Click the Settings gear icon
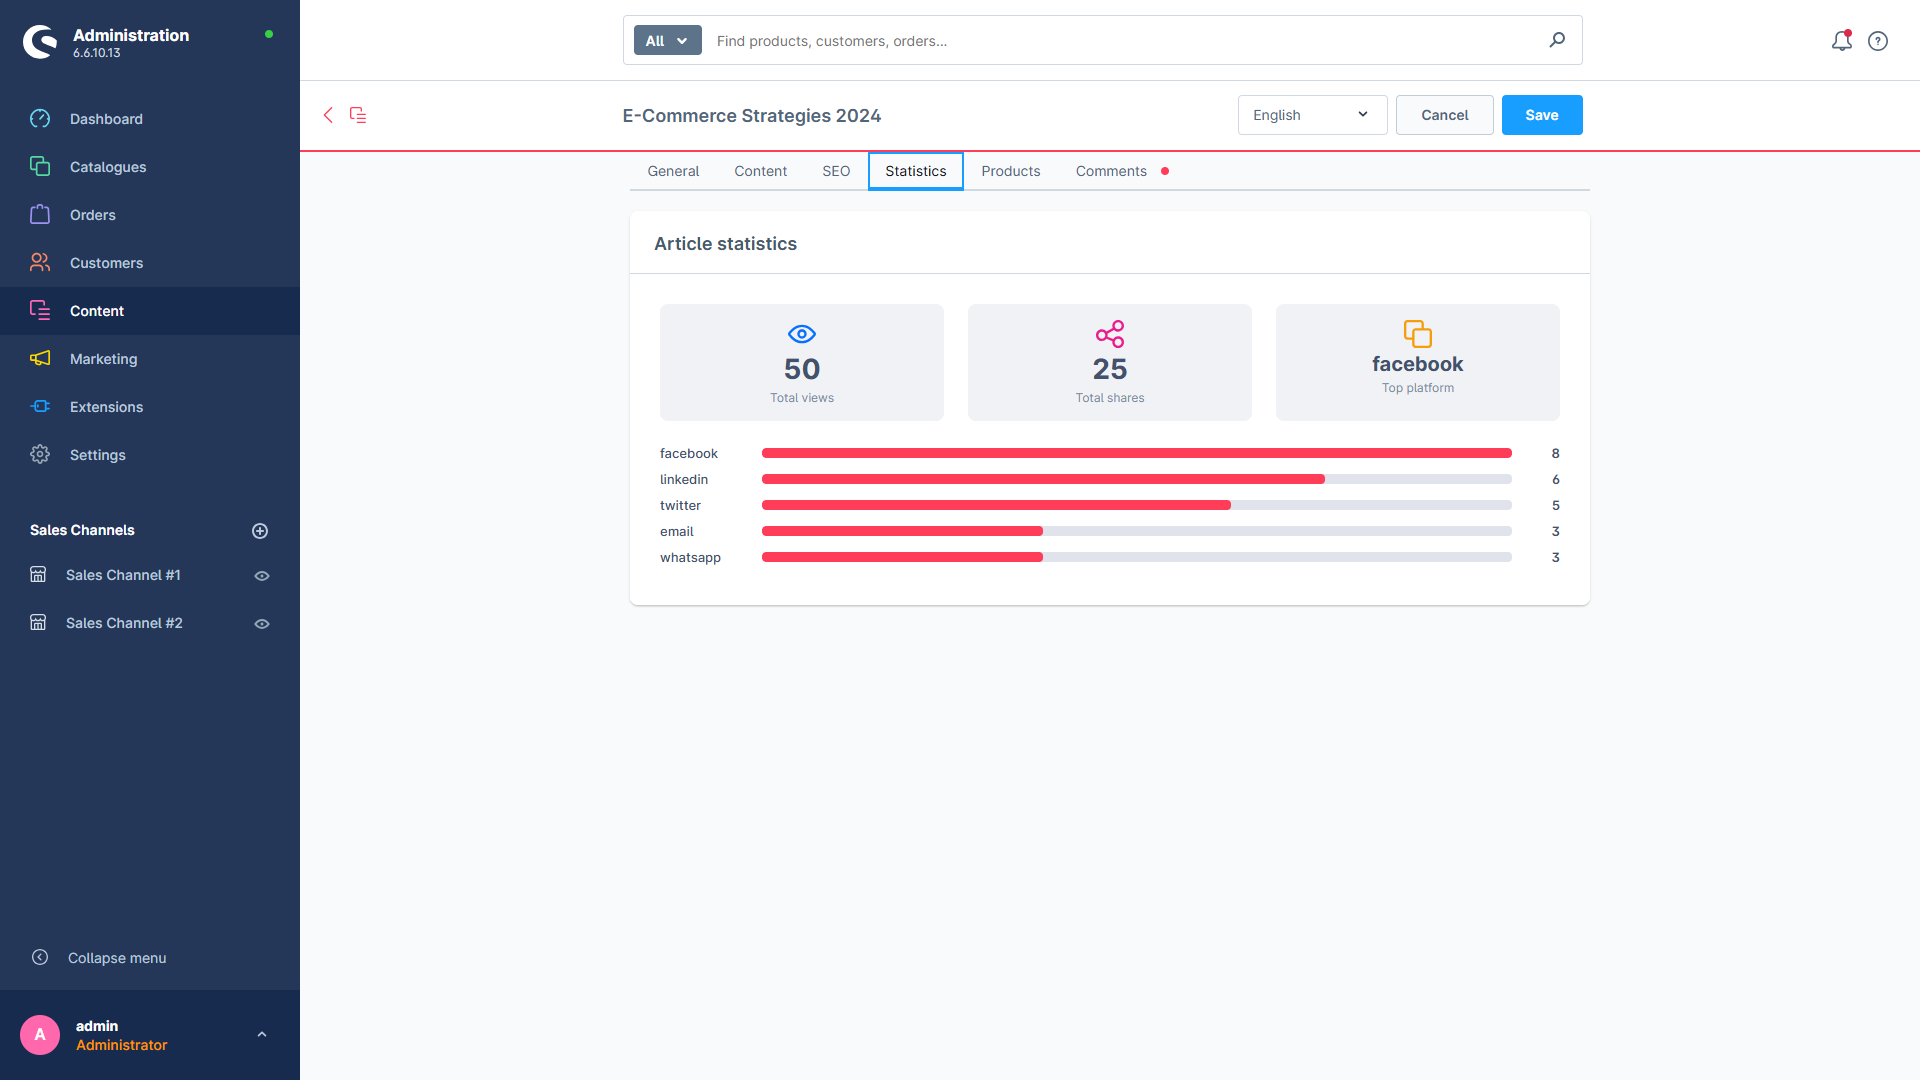 [40, 455]
